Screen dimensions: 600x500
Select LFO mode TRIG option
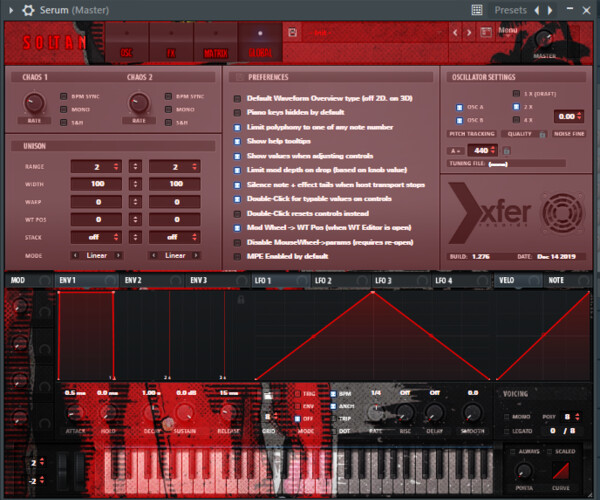click(x=297, y=394)
